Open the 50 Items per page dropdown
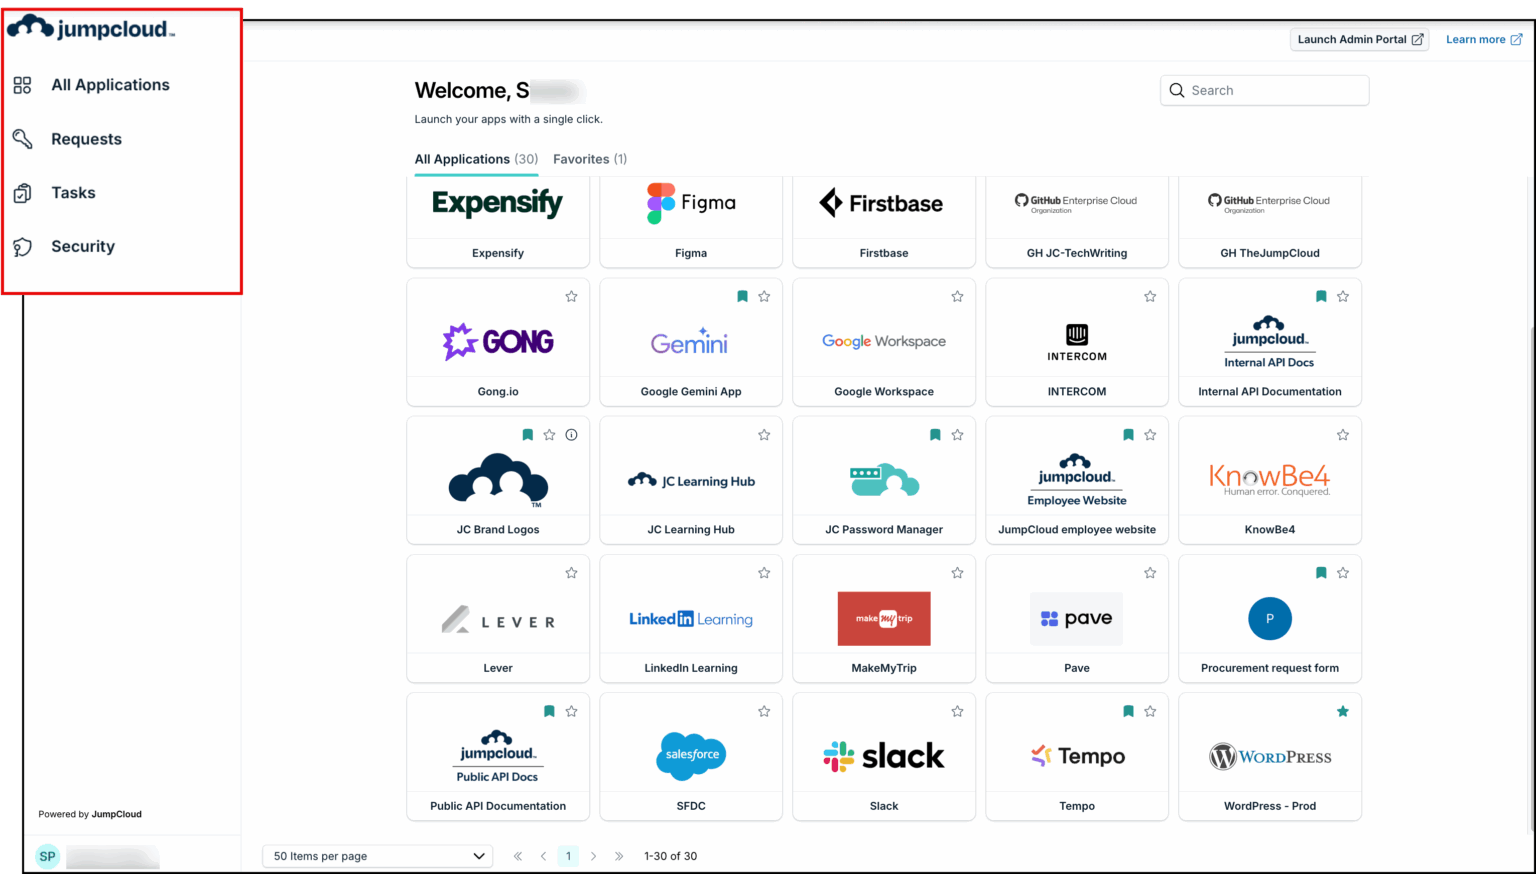Image resolution: width=1536 pixels, height=874 pixels. 378,856
